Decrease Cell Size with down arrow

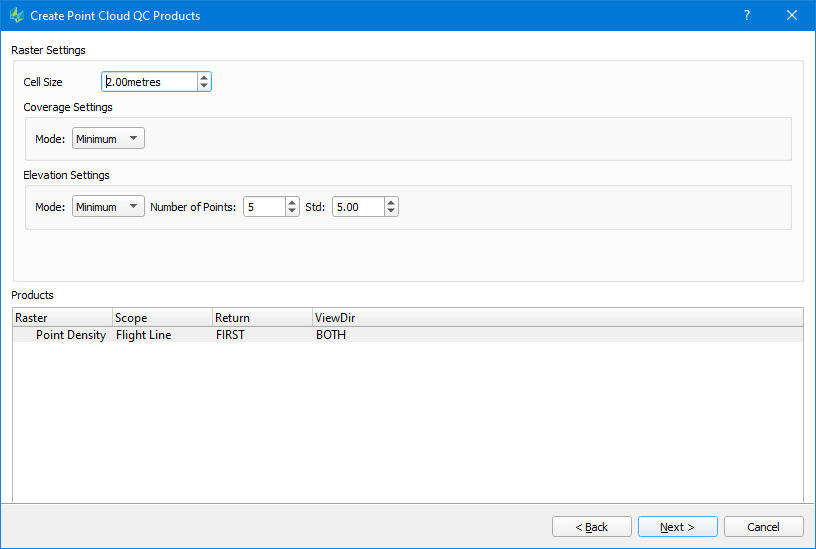pos(204,87)
